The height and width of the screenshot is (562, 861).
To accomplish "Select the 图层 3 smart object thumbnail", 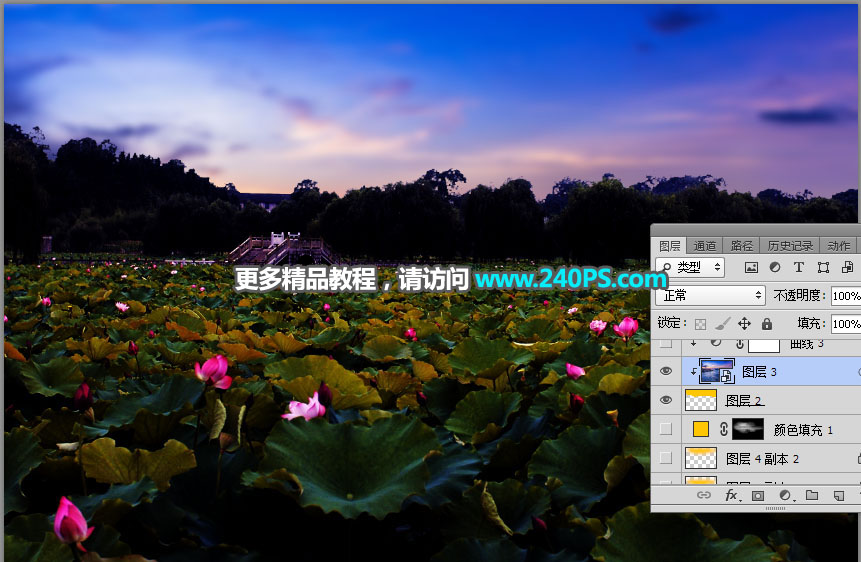I will pos(718,371).
